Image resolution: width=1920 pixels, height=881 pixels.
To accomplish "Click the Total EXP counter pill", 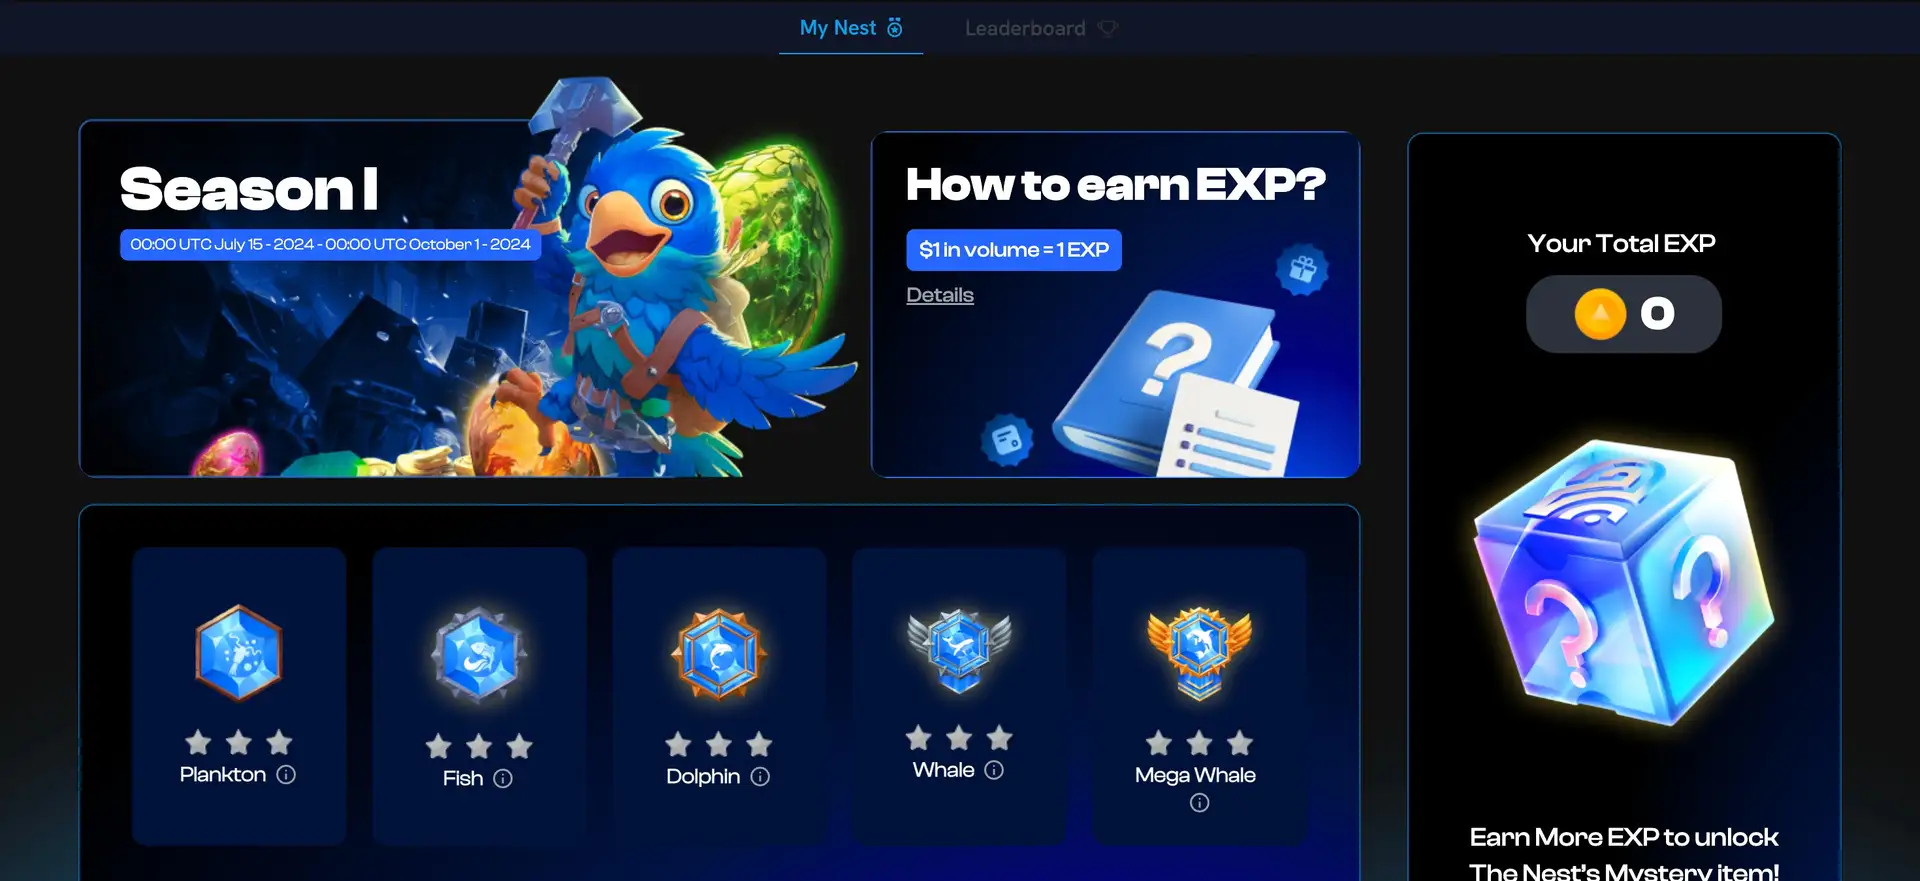I will click(1623, 314).
